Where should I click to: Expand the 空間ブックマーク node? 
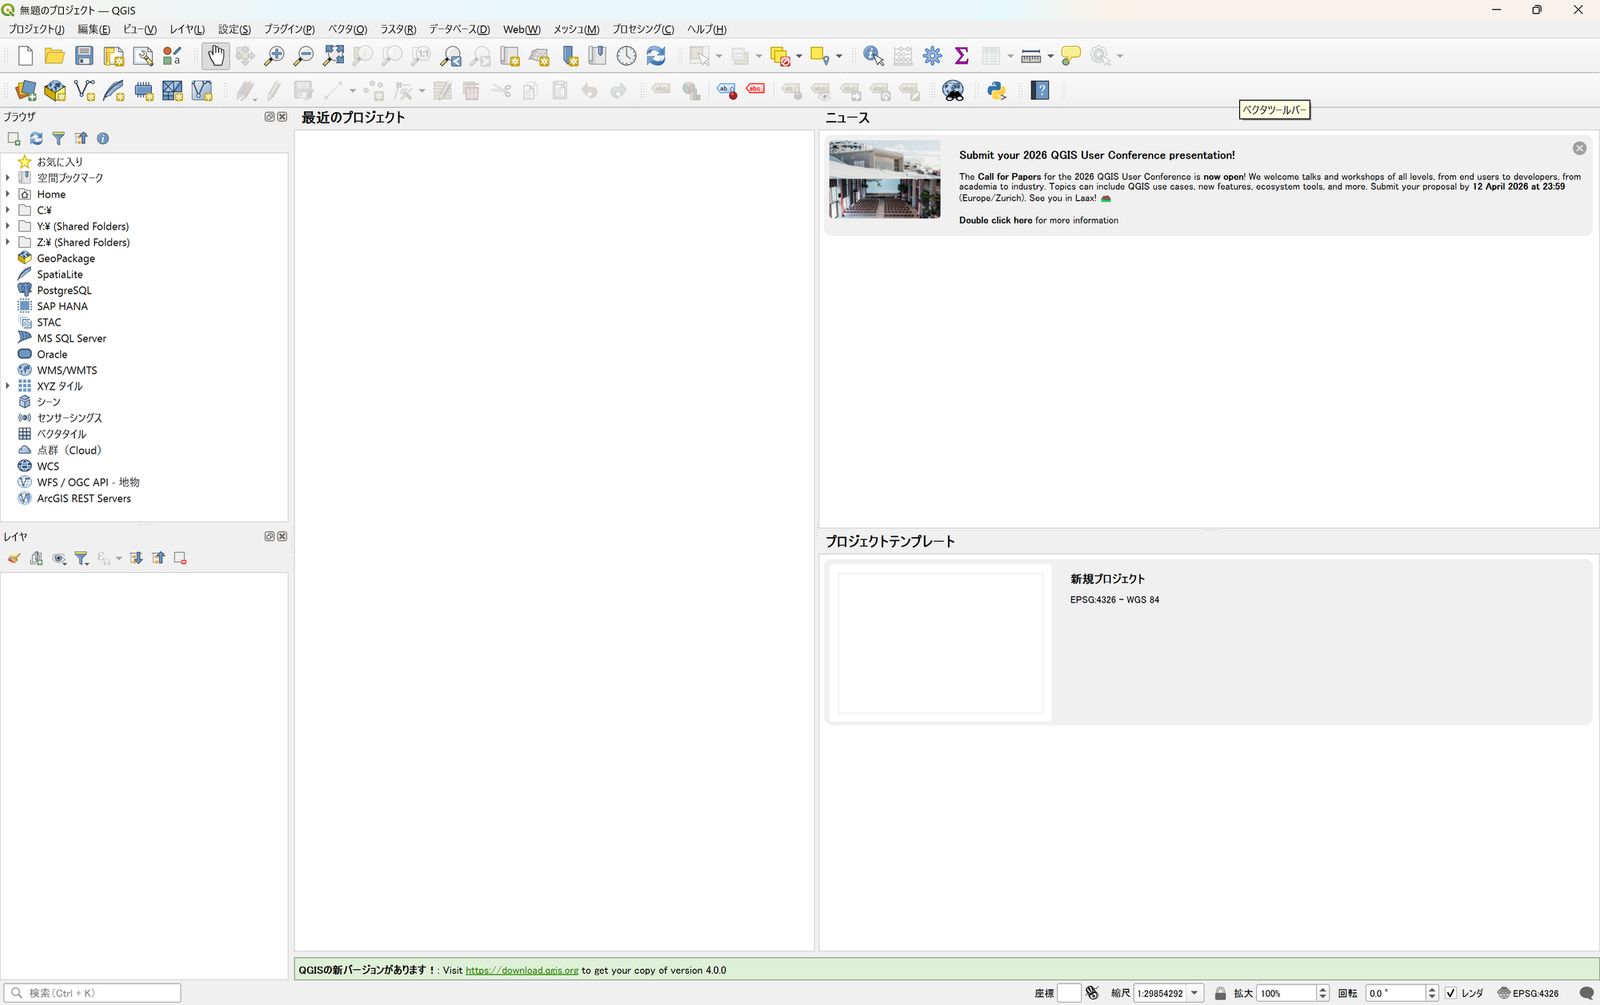point(8,178)
